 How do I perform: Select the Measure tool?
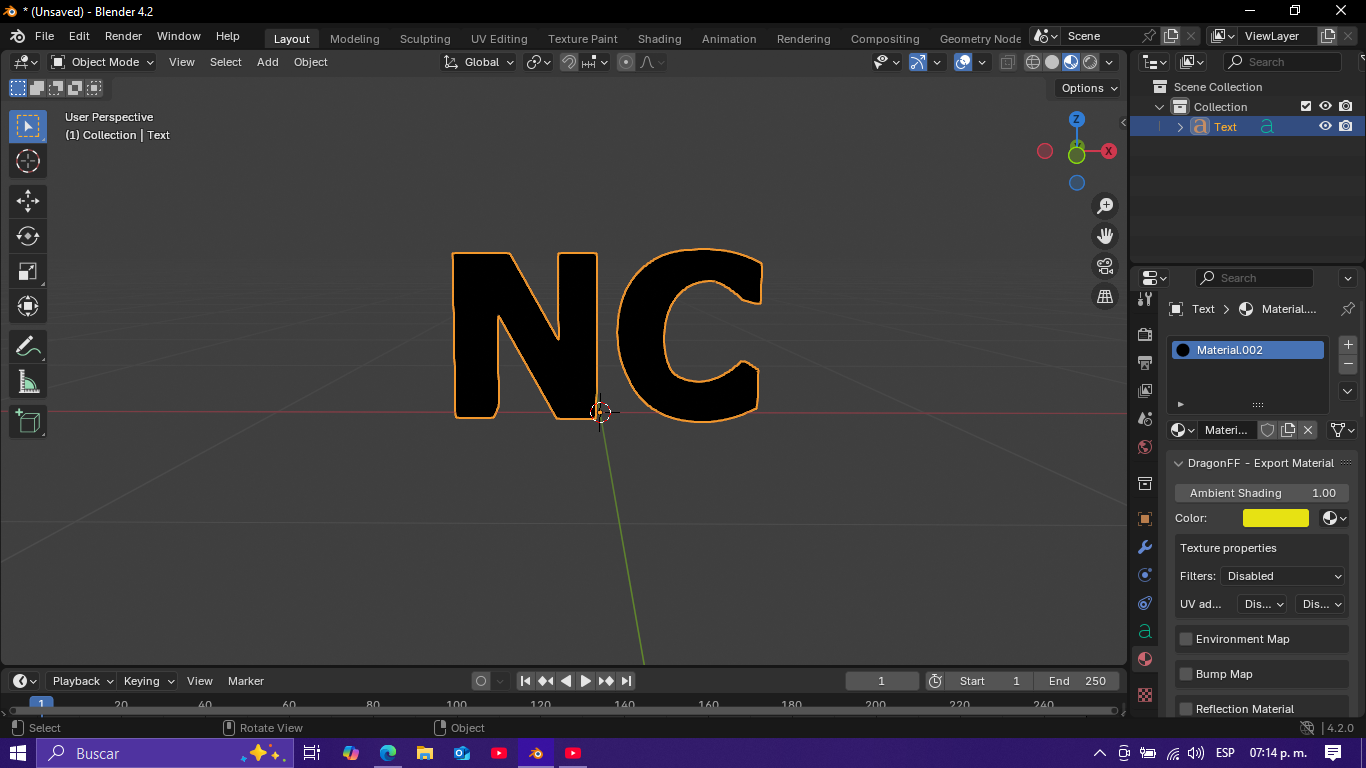28,382
